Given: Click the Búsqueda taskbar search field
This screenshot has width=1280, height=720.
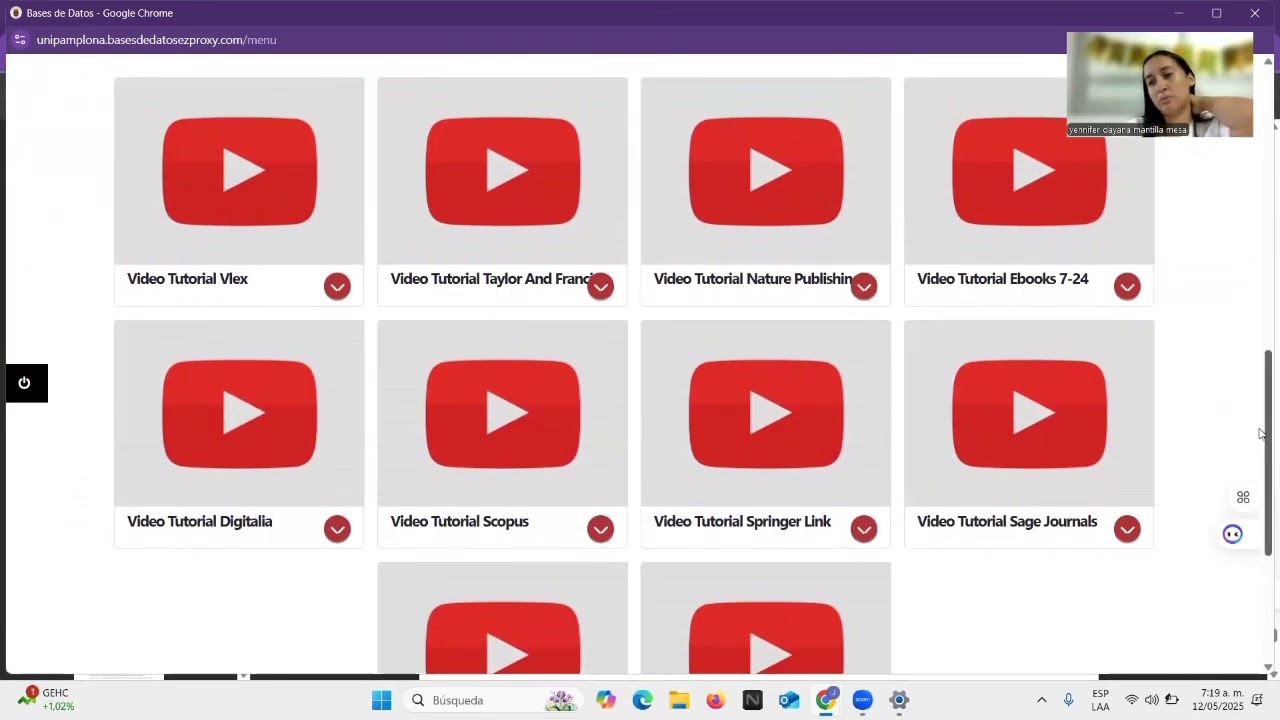Looking at the screenshot, I should point(494,700).
